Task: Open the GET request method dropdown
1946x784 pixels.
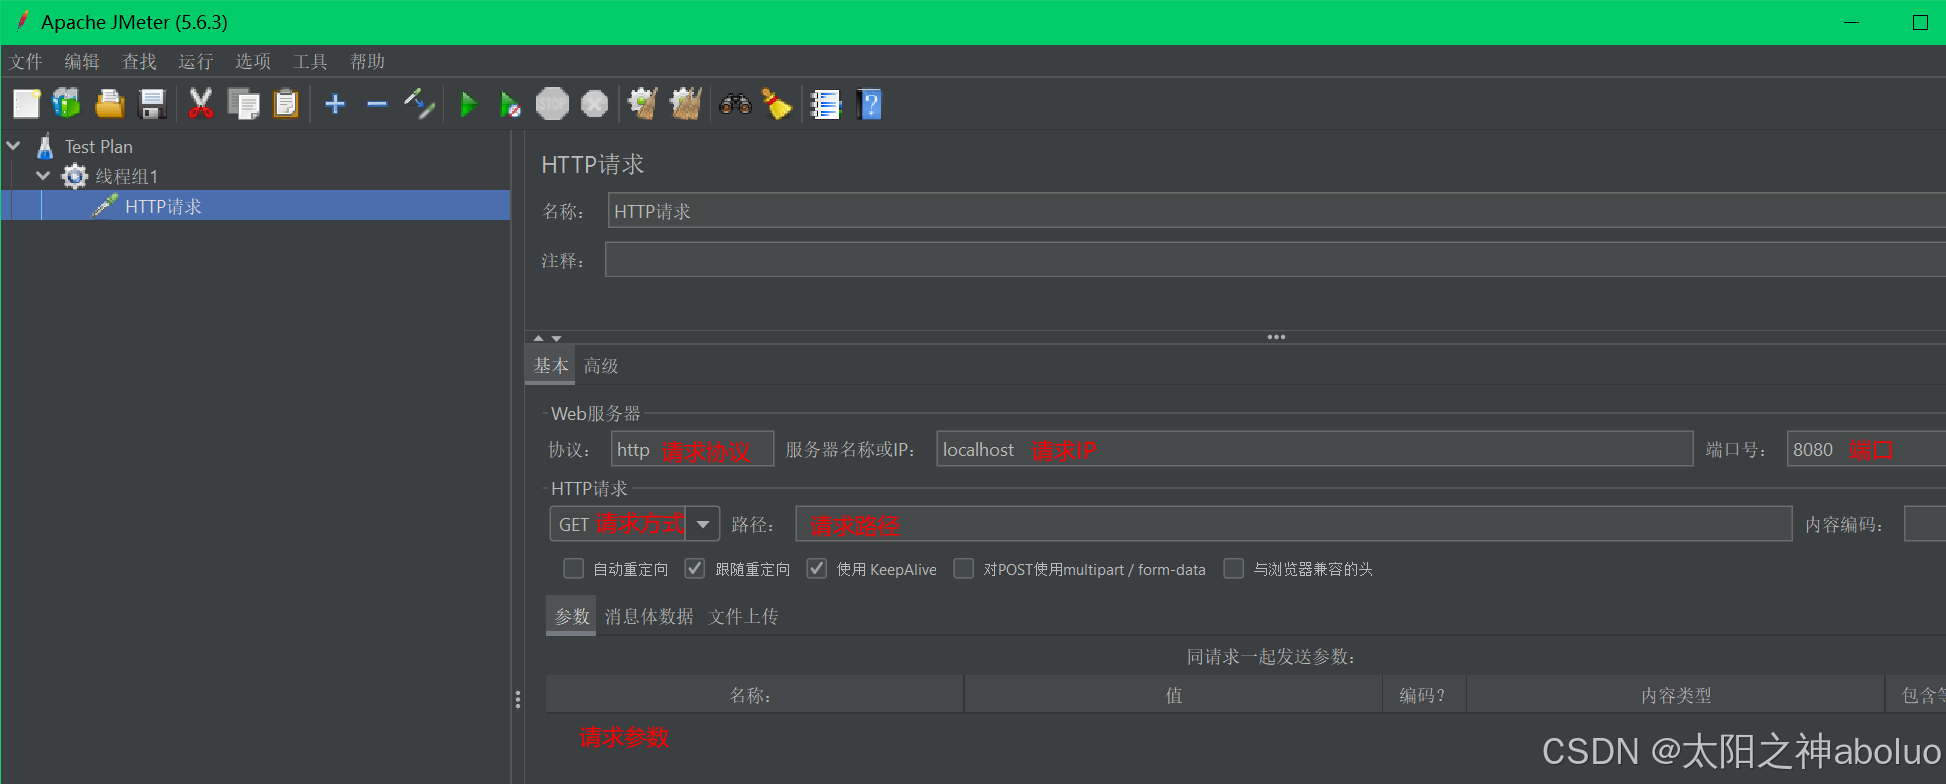Action: pyautogui.click(x=703, y=524)
